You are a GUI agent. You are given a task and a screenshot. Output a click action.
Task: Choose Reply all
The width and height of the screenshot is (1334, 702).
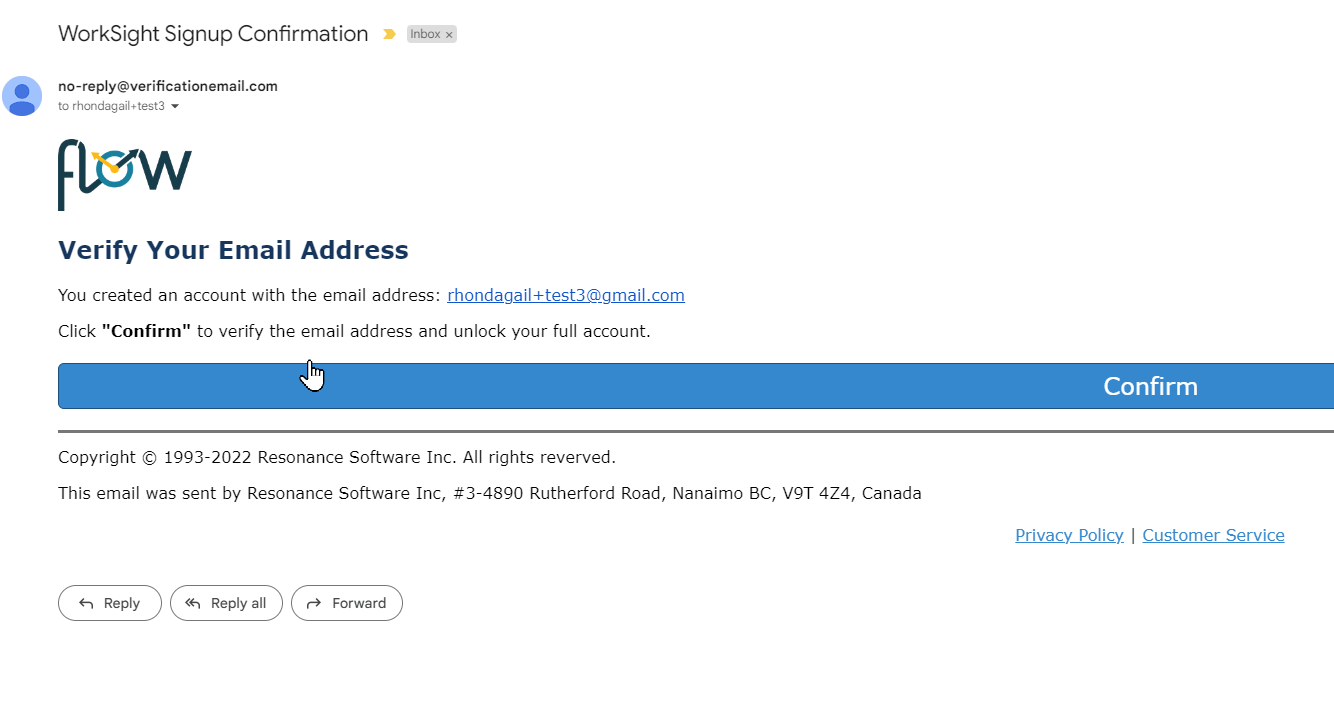click(226, 603)
